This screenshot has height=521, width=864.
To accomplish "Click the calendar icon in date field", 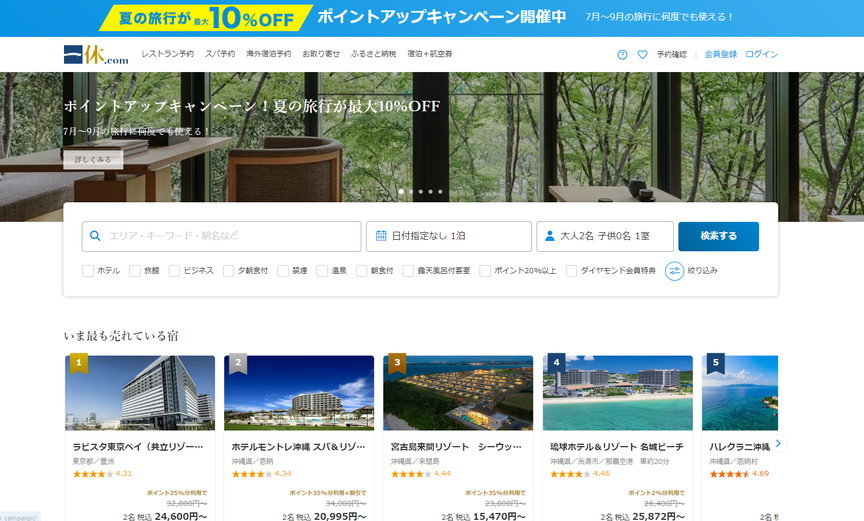I will tap(381, 236).
